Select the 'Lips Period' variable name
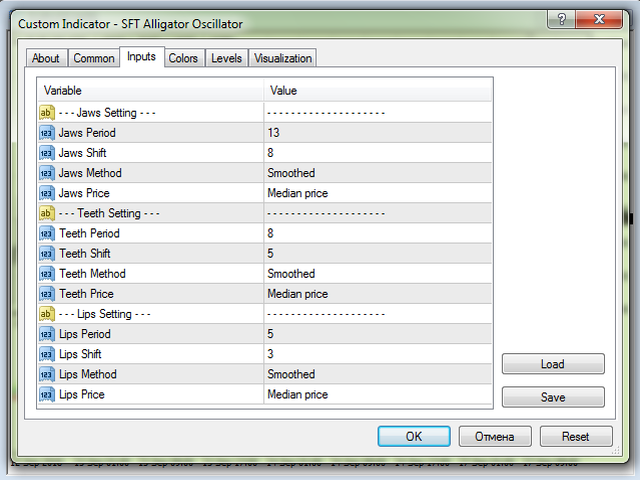 click(x=85, y=334)
